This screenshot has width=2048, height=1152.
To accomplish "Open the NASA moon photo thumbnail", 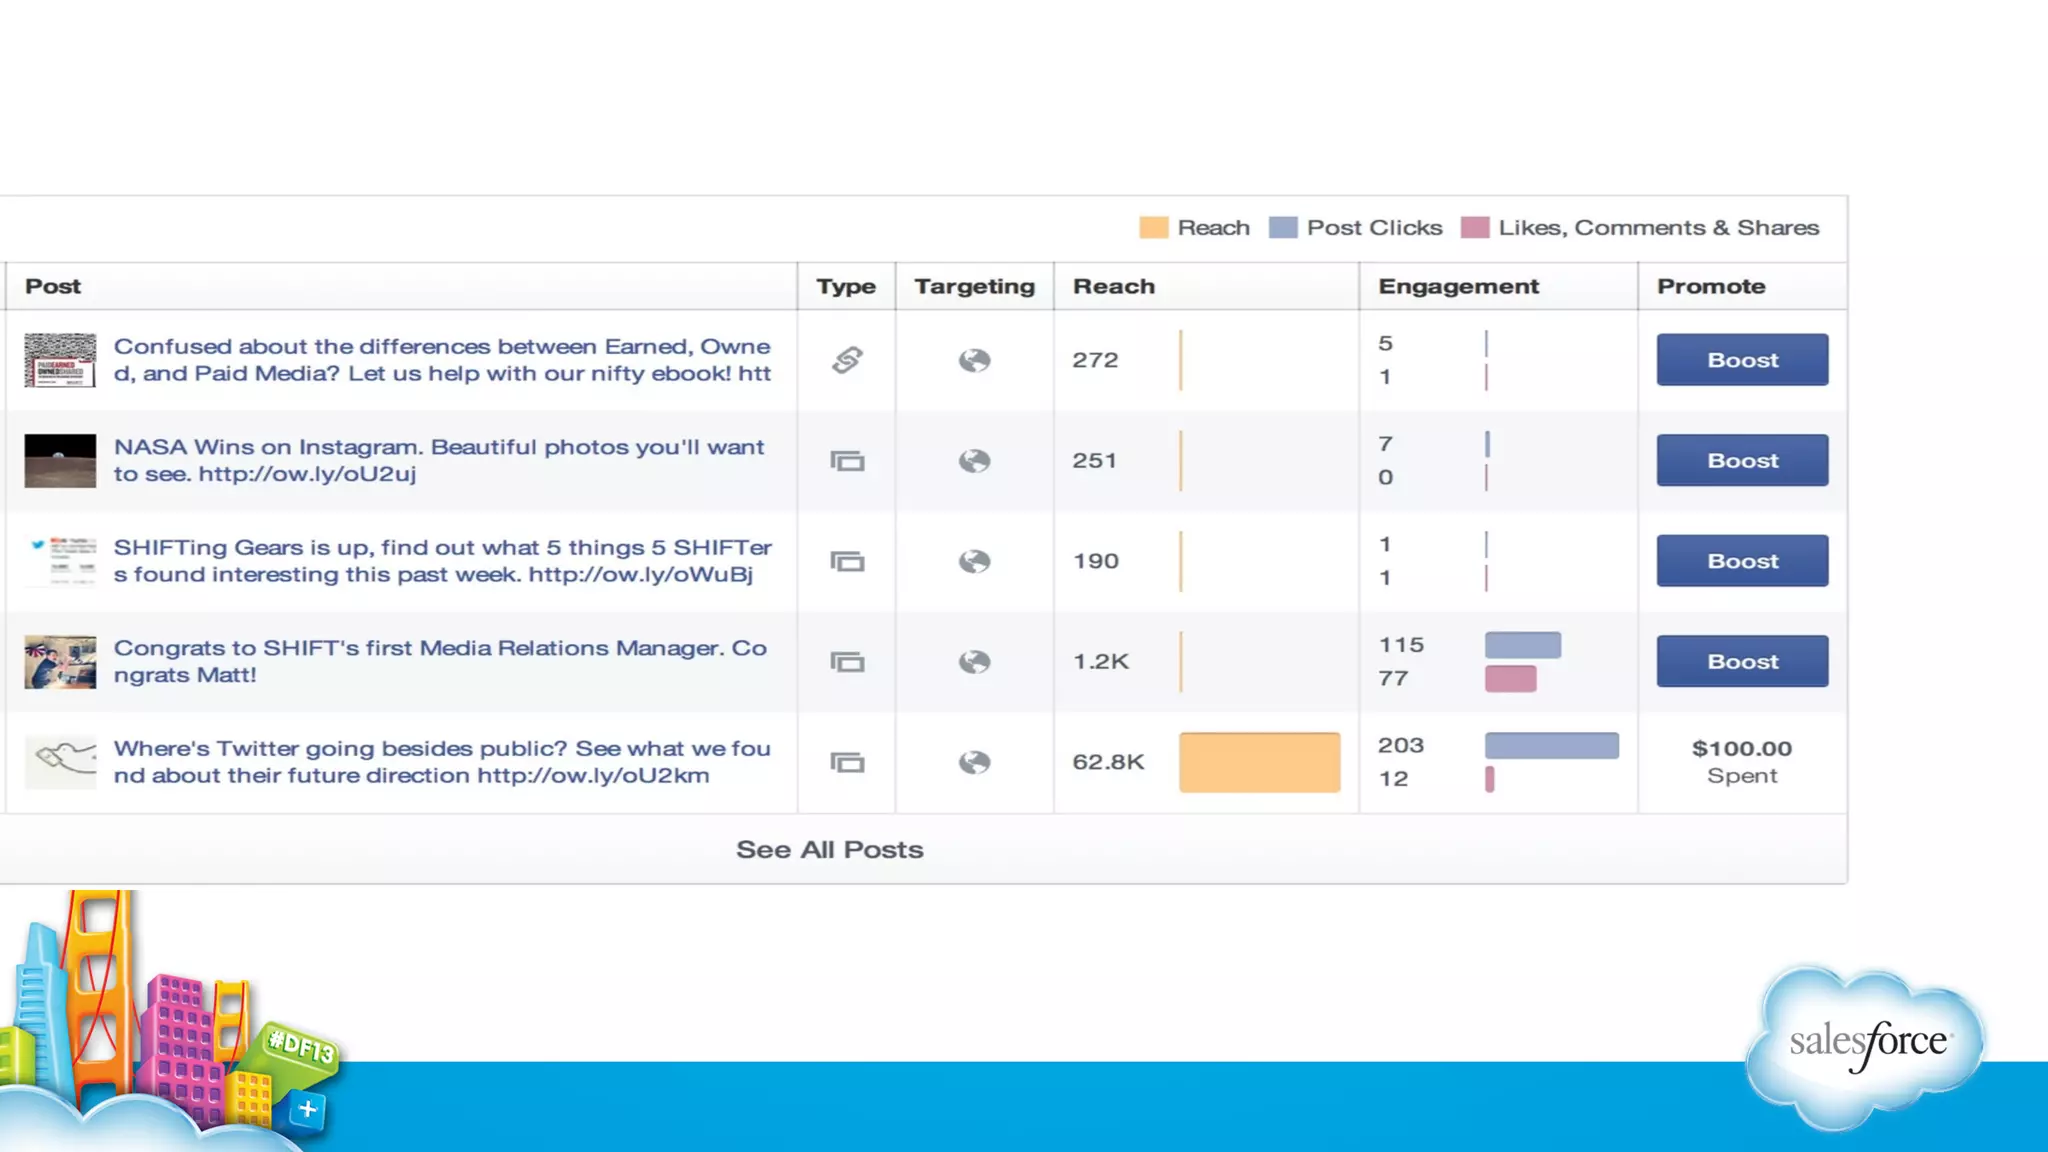I will (x=60, y=461).
